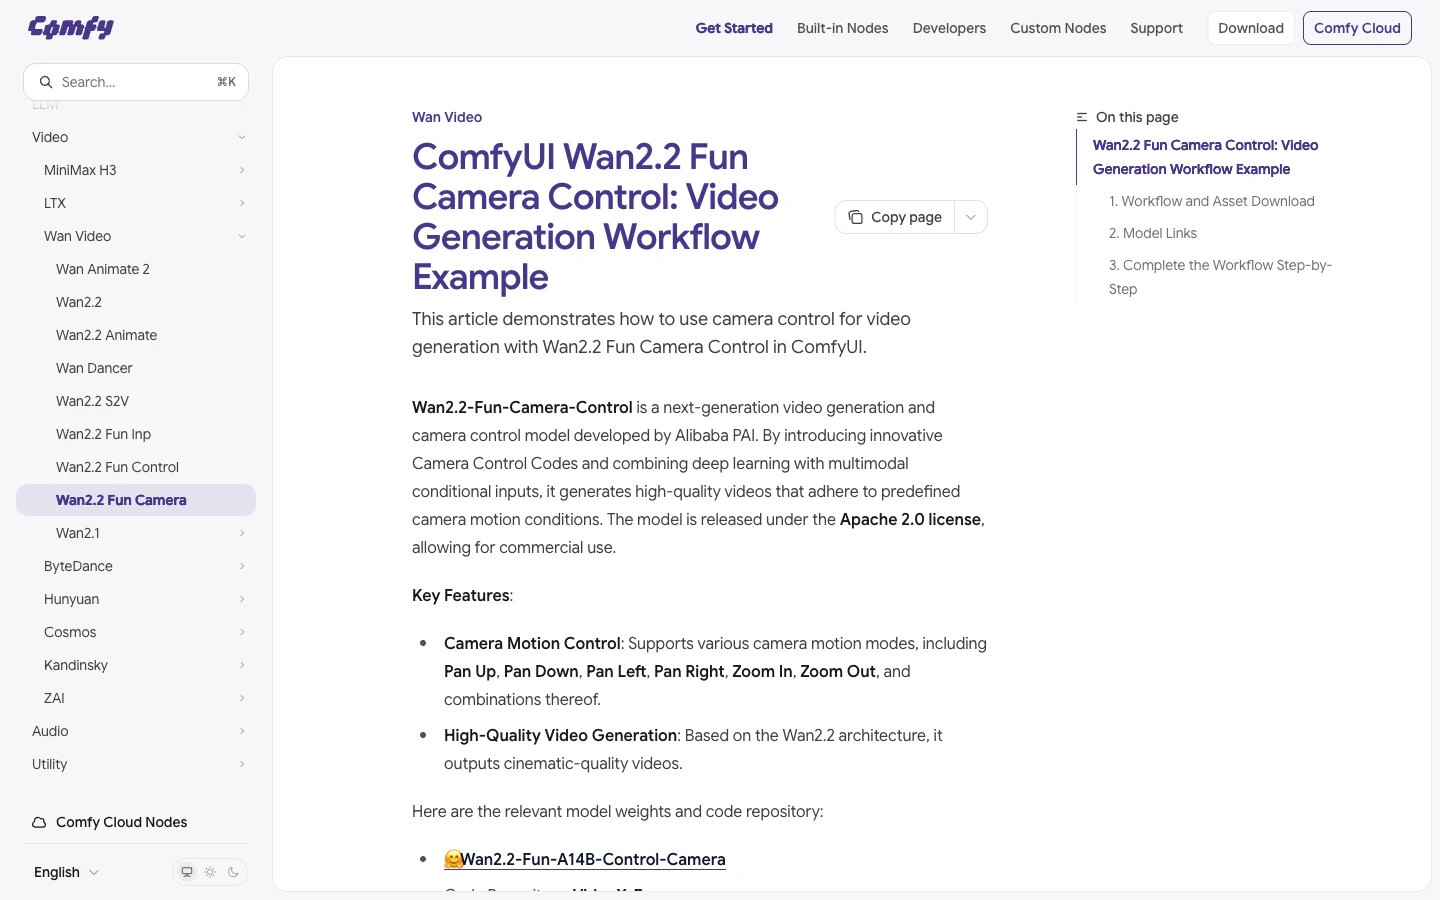Click the On this page list icon
This screenshot has width=1440, height=900.
[1082, 117]
